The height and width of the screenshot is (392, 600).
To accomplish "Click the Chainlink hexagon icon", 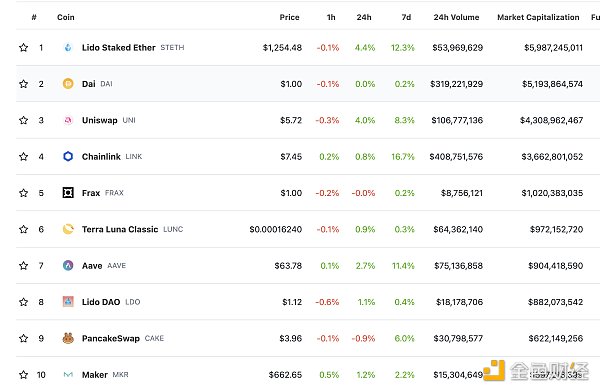I will coord(68,156).
